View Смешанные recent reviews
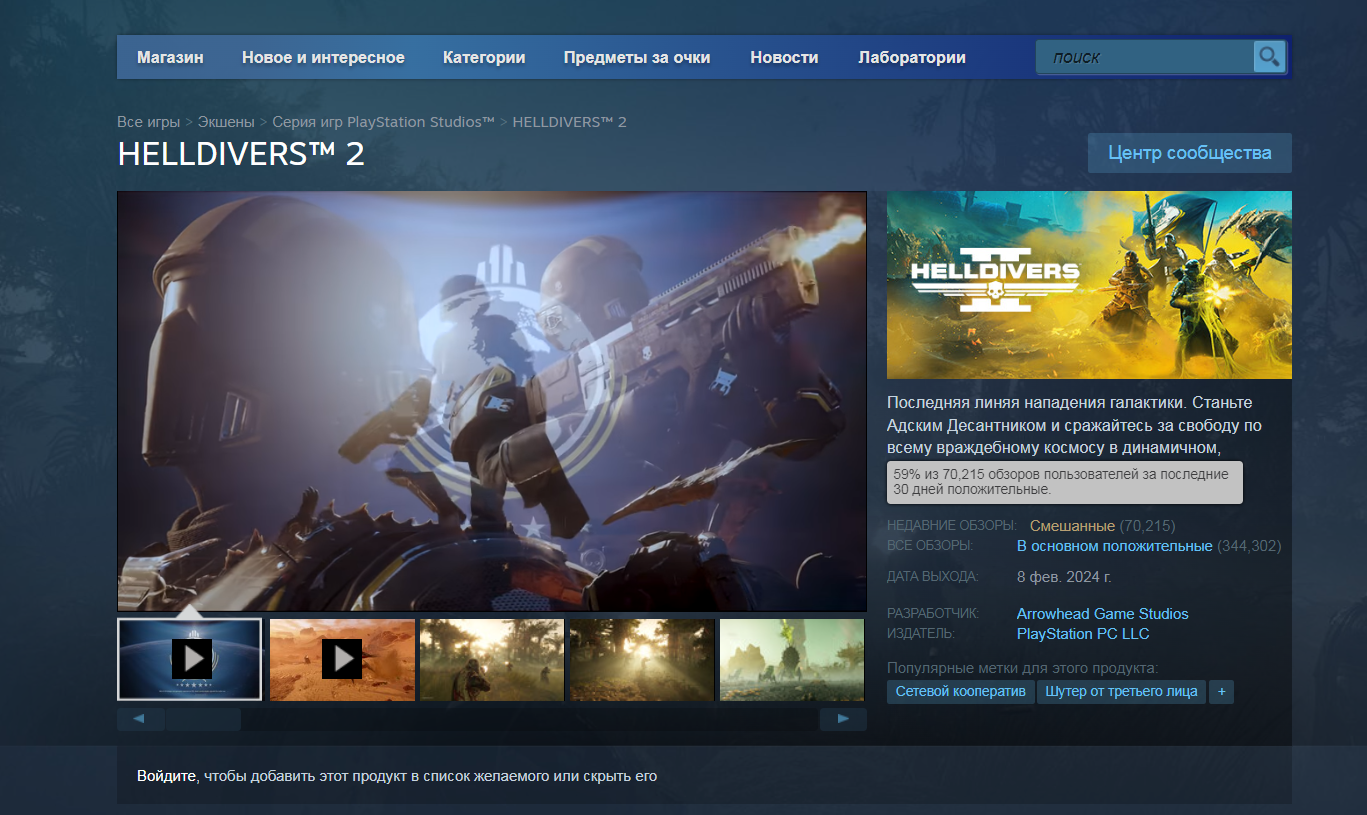 point(1075,524)
